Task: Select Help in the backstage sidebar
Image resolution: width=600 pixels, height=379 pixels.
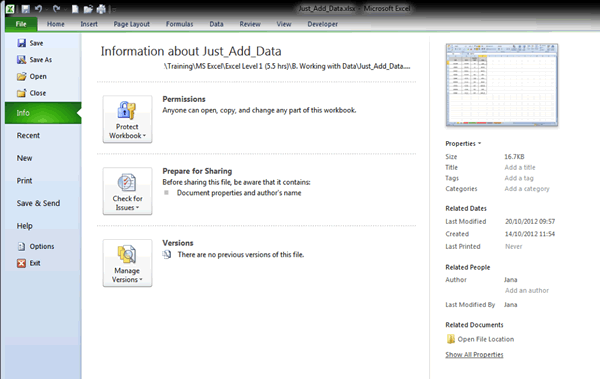Action: coord(24,226)
